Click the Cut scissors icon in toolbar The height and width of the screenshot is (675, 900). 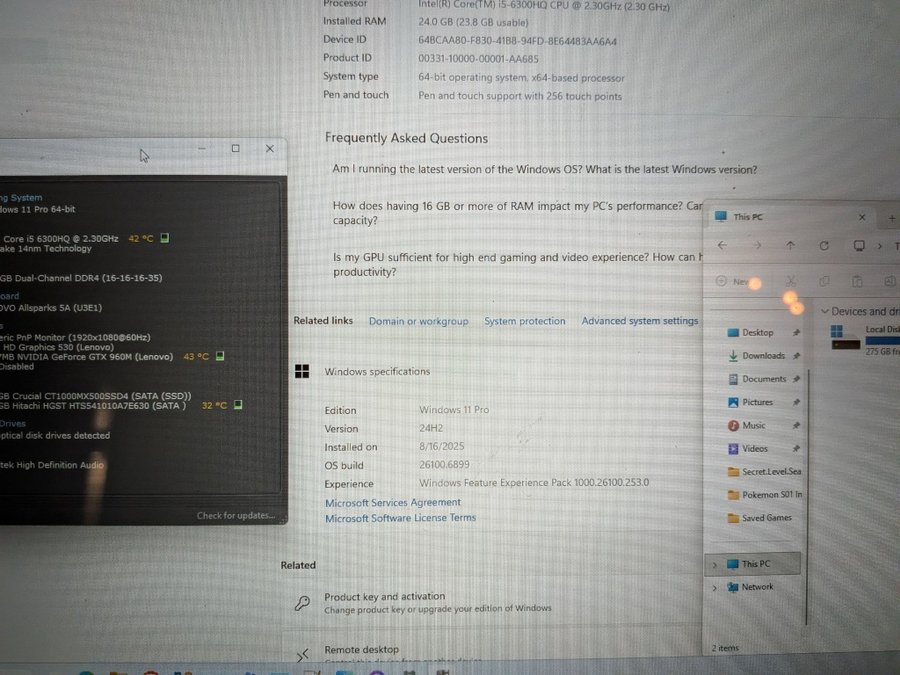tap(791, 282)
